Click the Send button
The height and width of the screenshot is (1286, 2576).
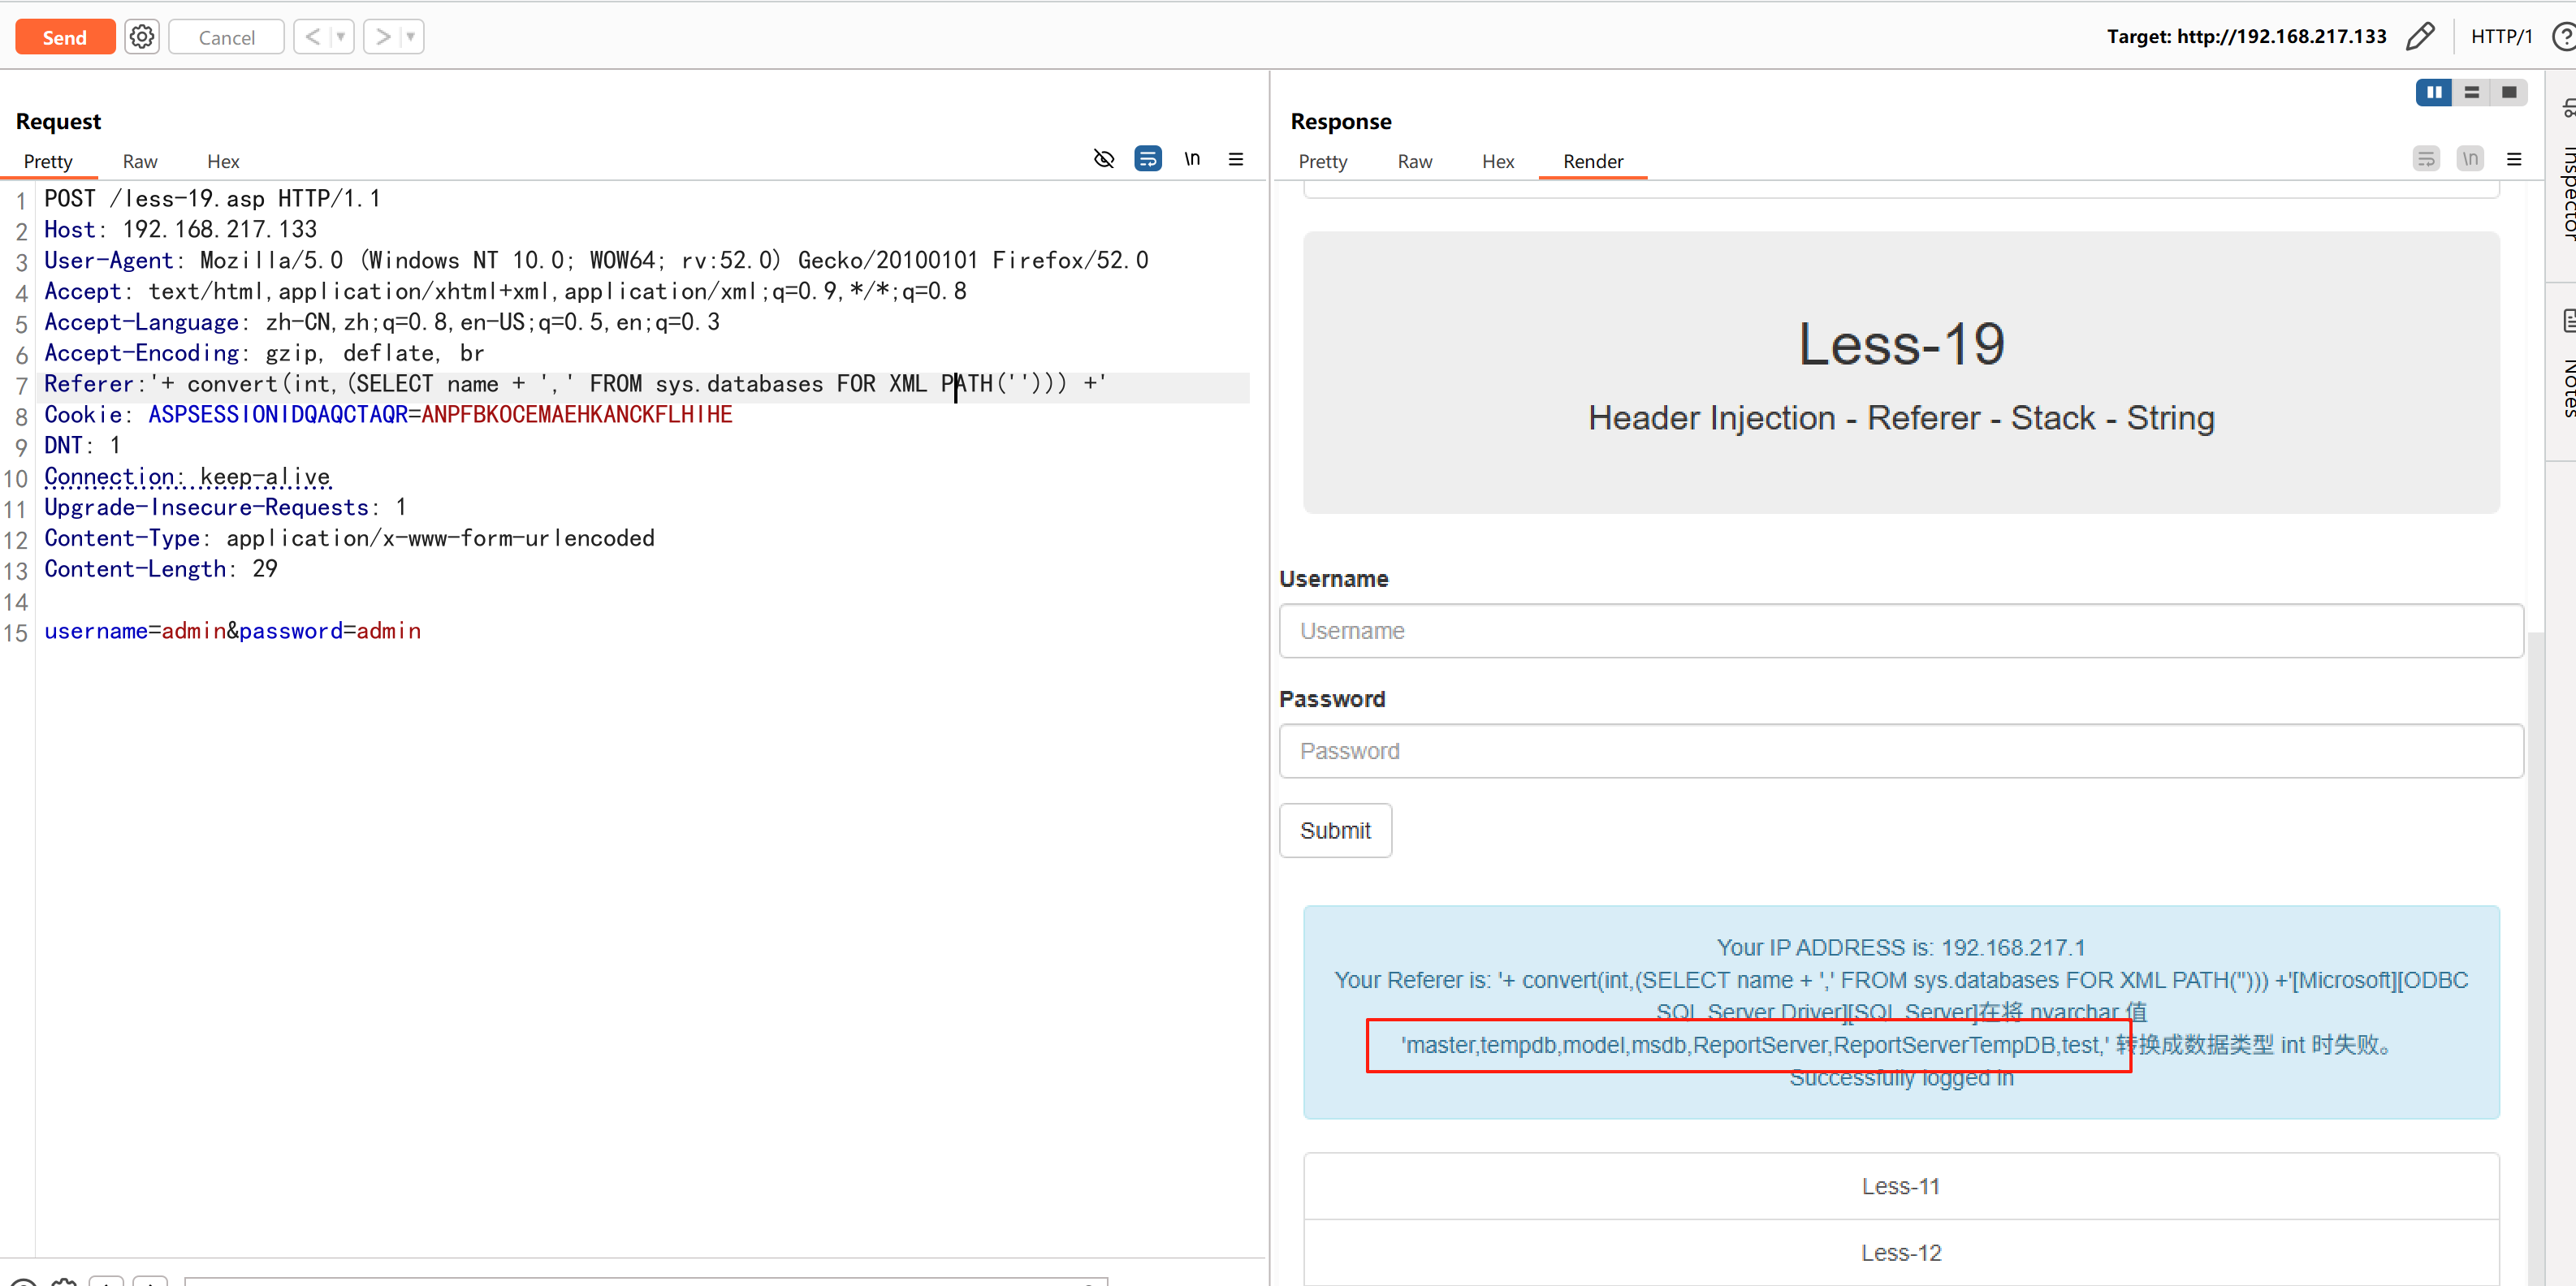point(64,36)
